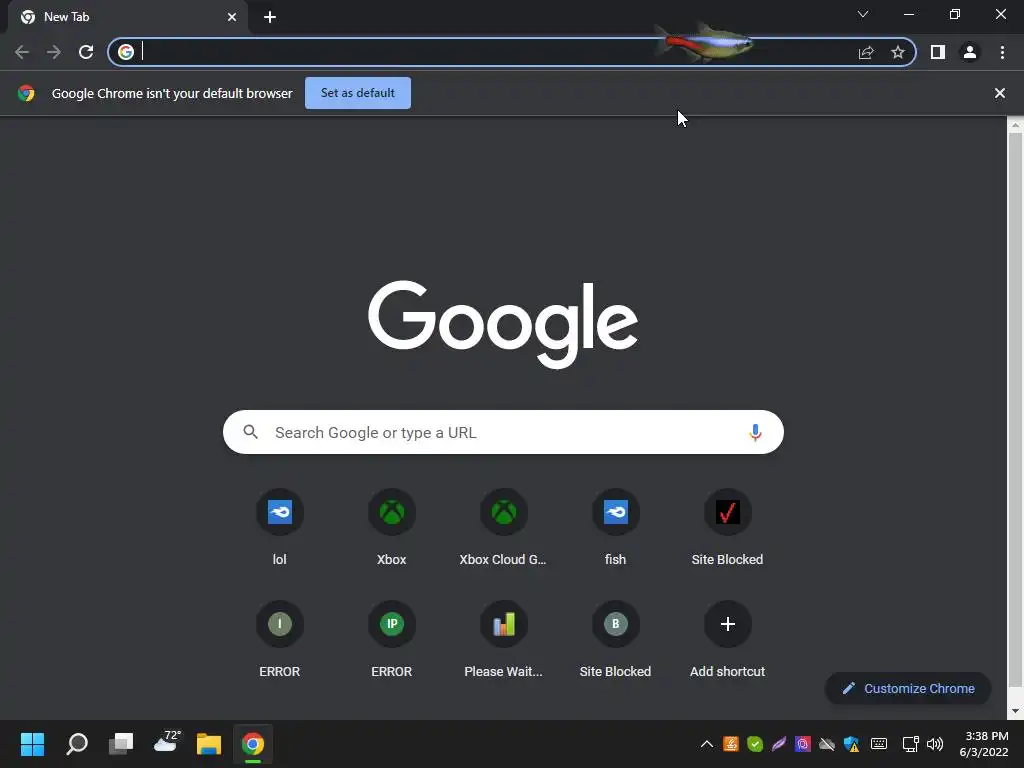Click the network tray icon

point(910,744)
